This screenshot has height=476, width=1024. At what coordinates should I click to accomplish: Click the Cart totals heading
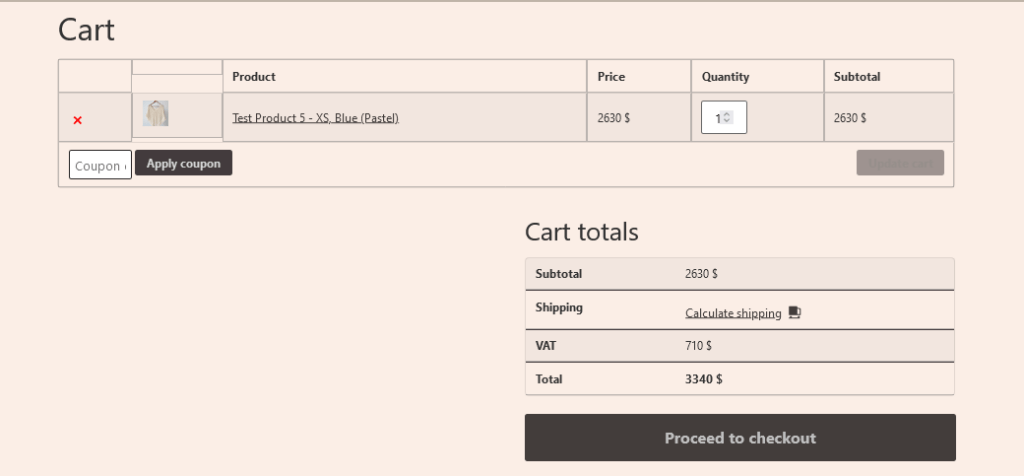(581, 232)
